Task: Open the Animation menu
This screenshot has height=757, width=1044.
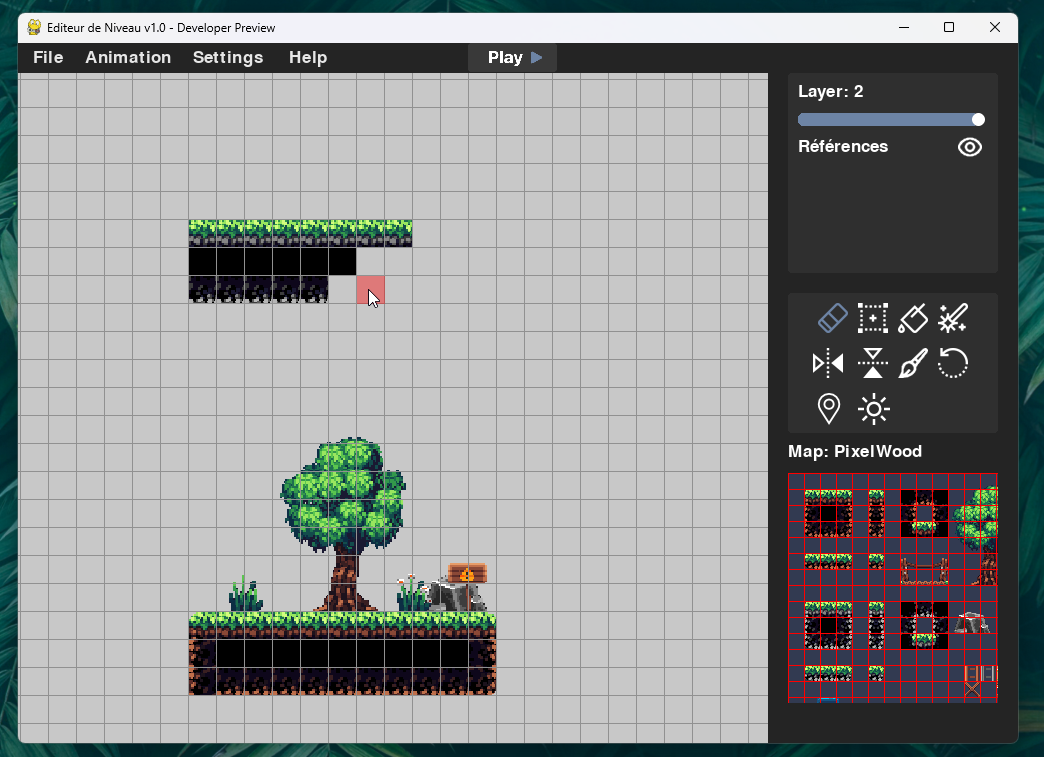Action: pyautogui.click(x=128, y=58)
